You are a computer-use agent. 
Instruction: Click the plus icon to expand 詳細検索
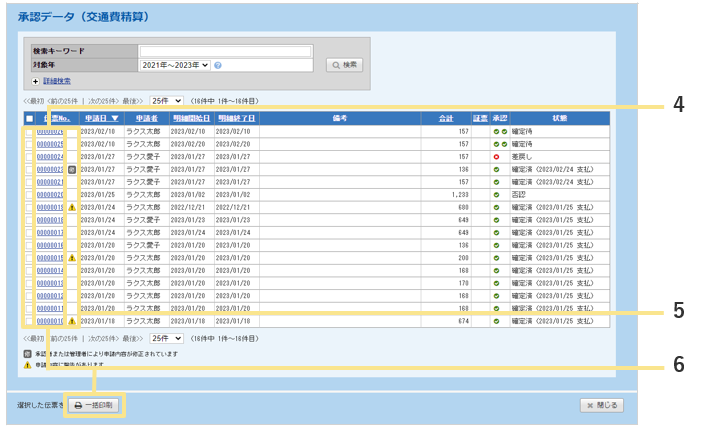(36, 81)
